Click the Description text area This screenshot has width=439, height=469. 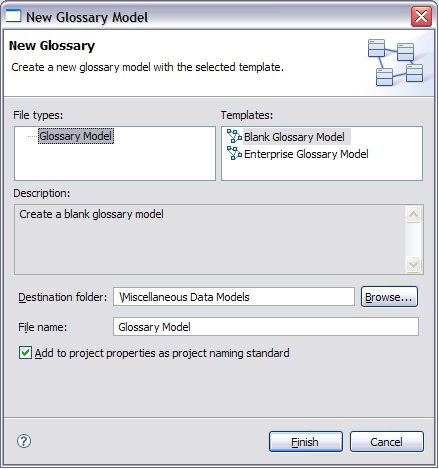pos(210,240)
